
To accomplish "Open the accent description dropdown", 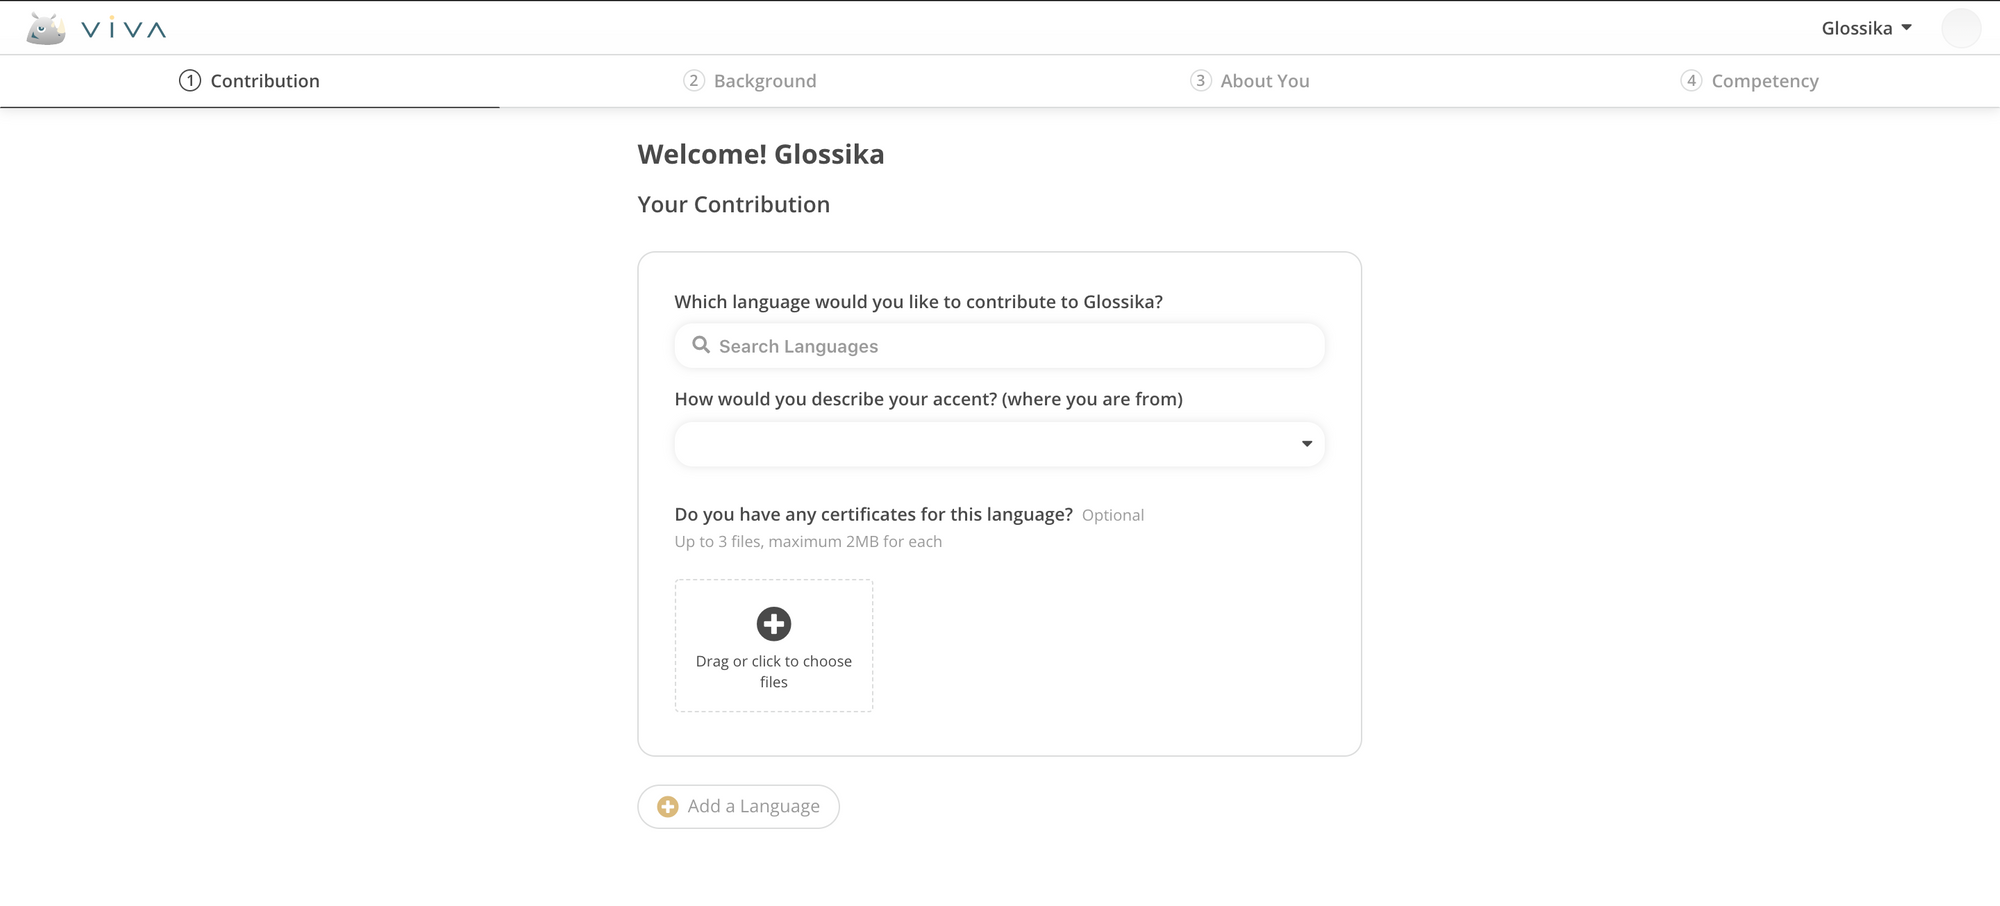I will click(1000, 444).
